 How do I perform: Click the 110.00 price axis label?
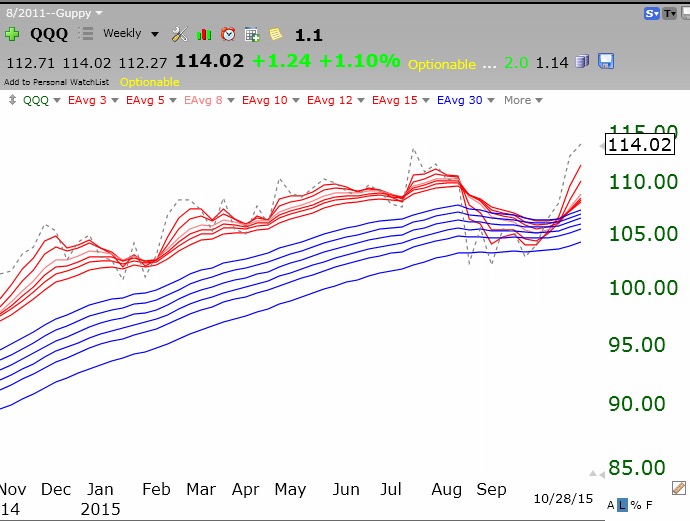pos(643,182)
